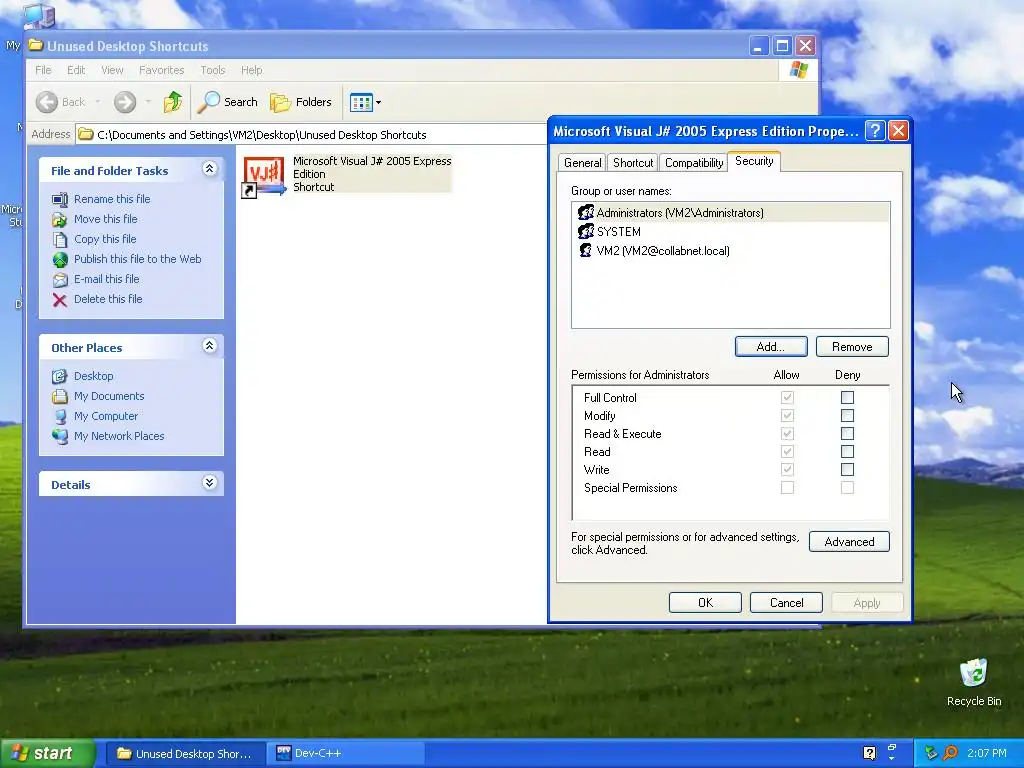This screenshot has width=1024, height=768.
Task: Open the View menu
Action: 112,70
